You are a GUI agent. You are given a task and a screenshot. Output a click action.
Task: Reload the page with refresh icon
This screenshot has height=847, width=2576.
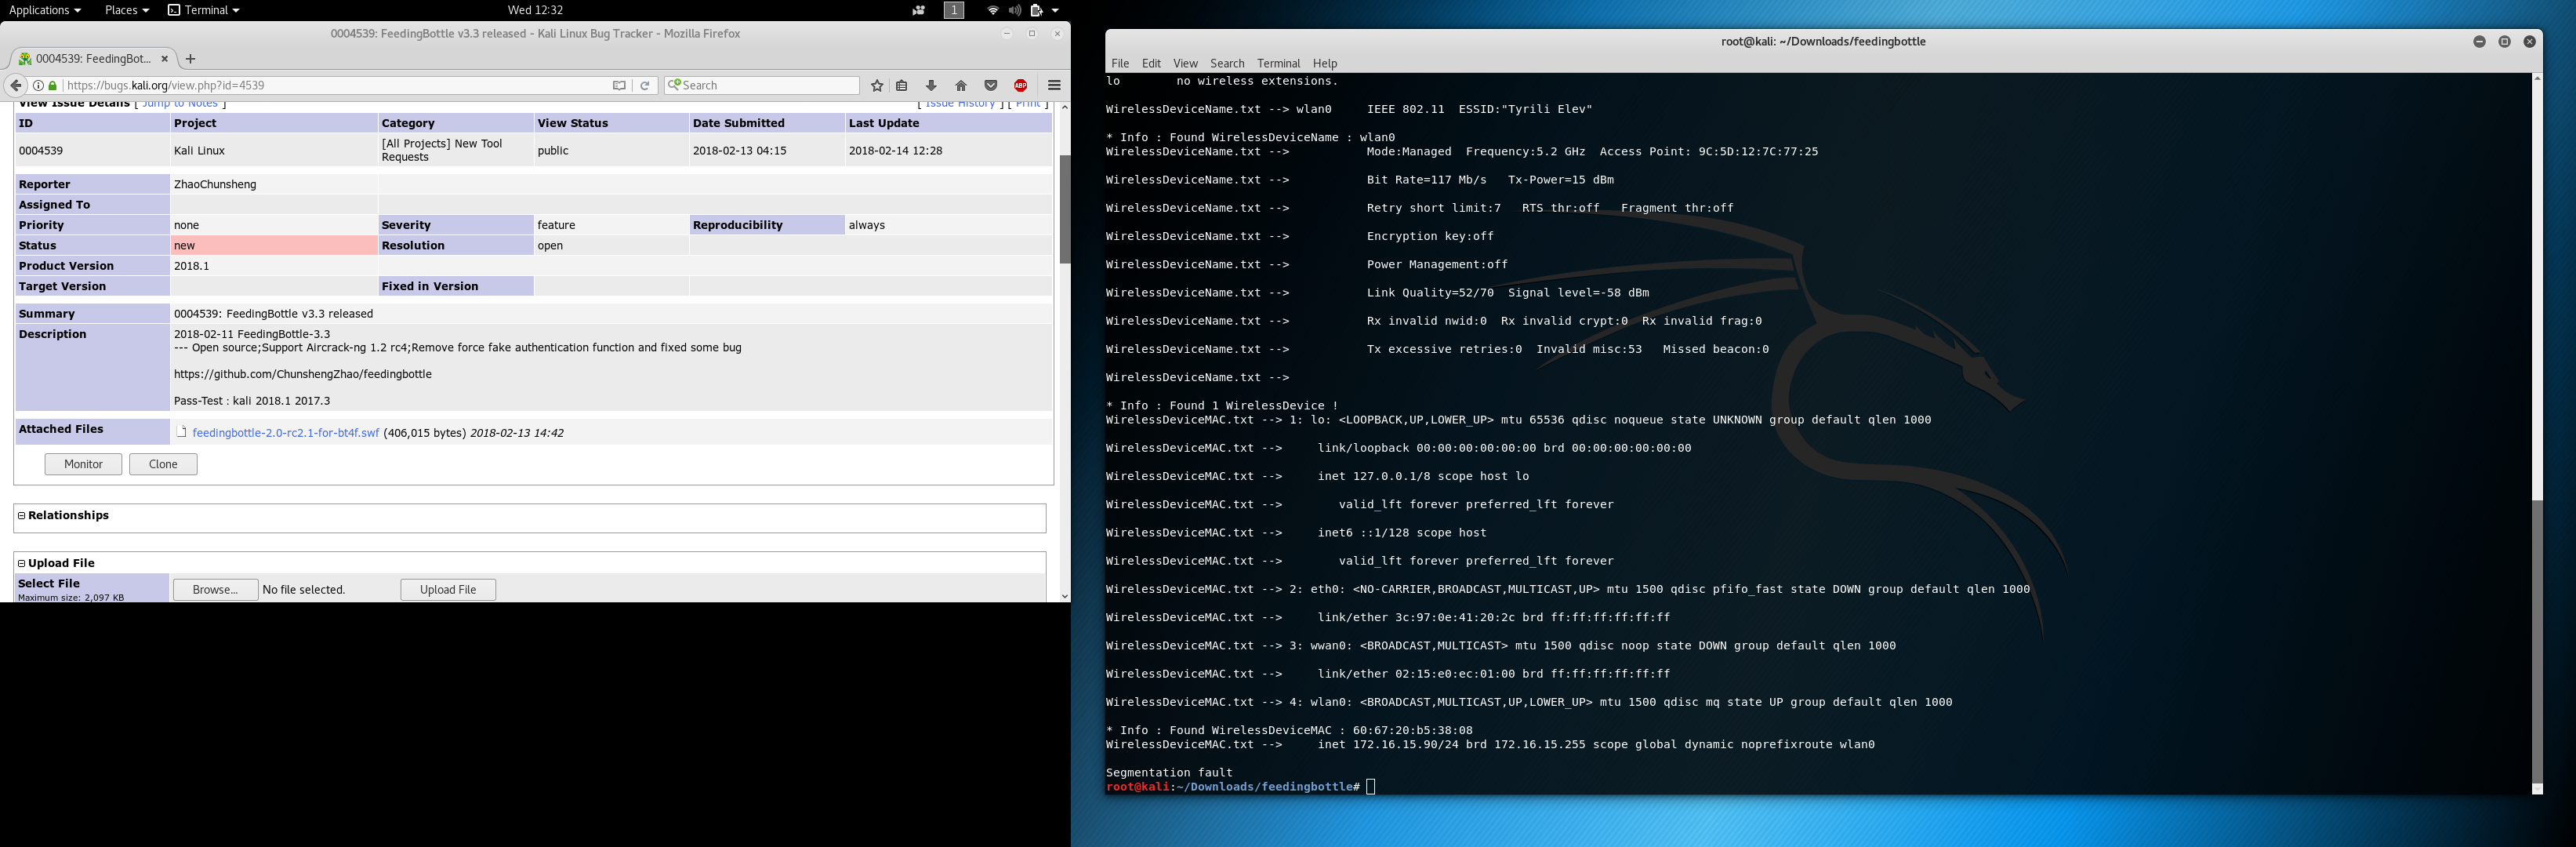pos(645,85)
